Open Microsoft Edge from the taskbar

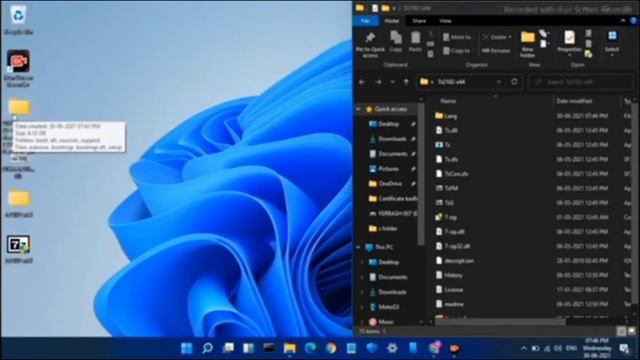coord(310,348)
